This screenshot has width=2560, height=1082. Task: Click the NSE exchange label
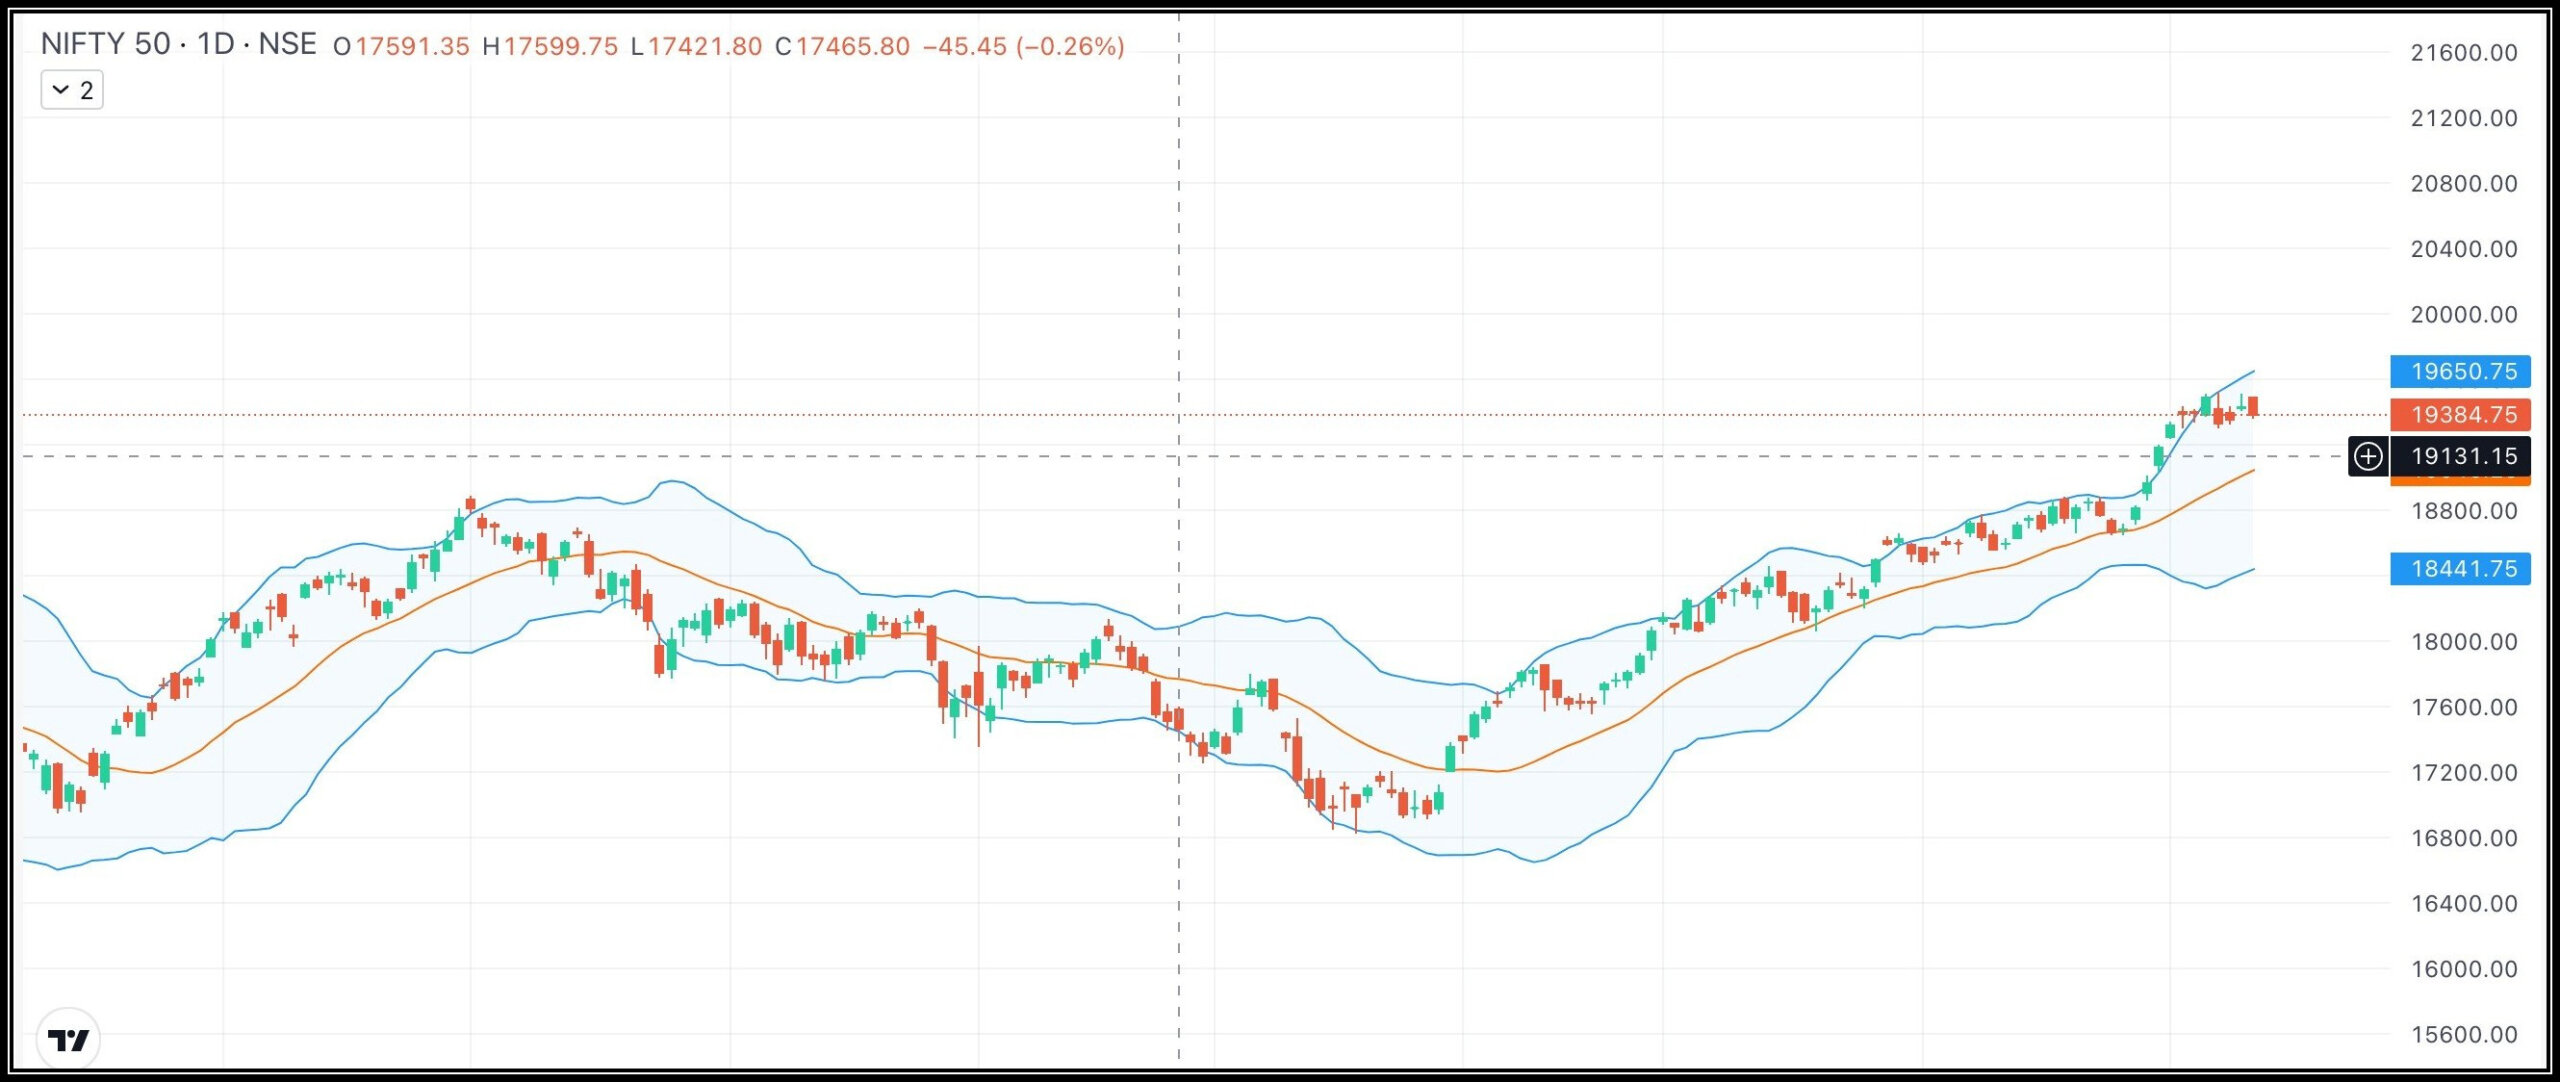pos(287,44)
